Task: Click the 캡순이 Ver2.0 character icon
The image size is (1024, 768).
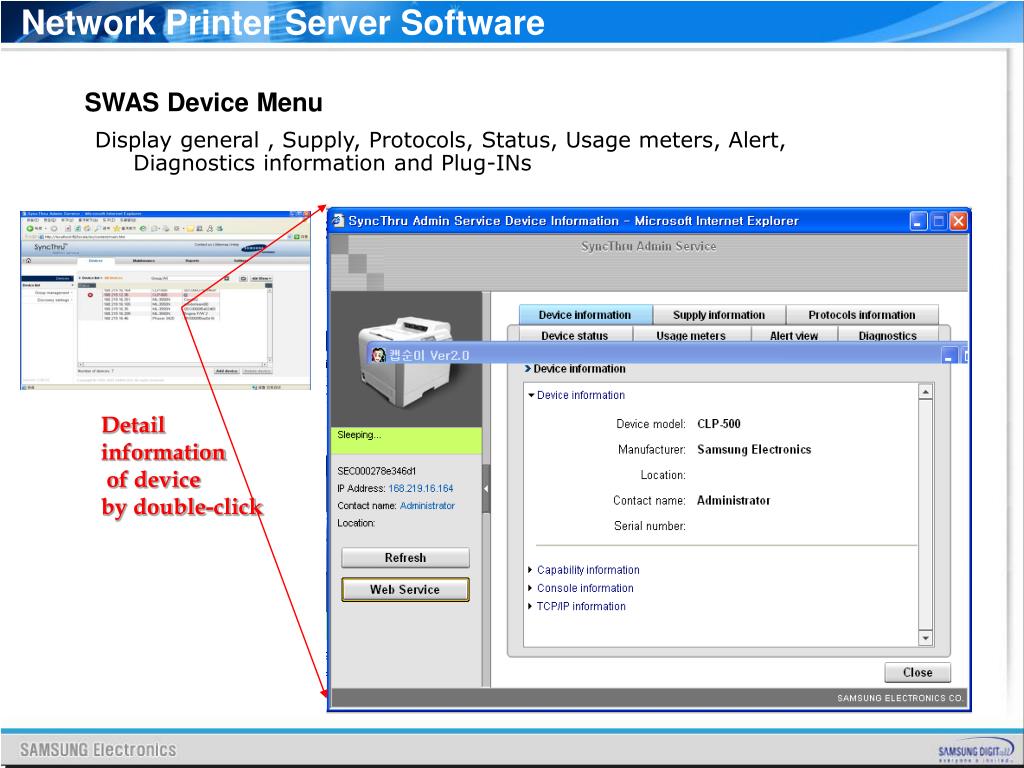Action: point(379,355)
